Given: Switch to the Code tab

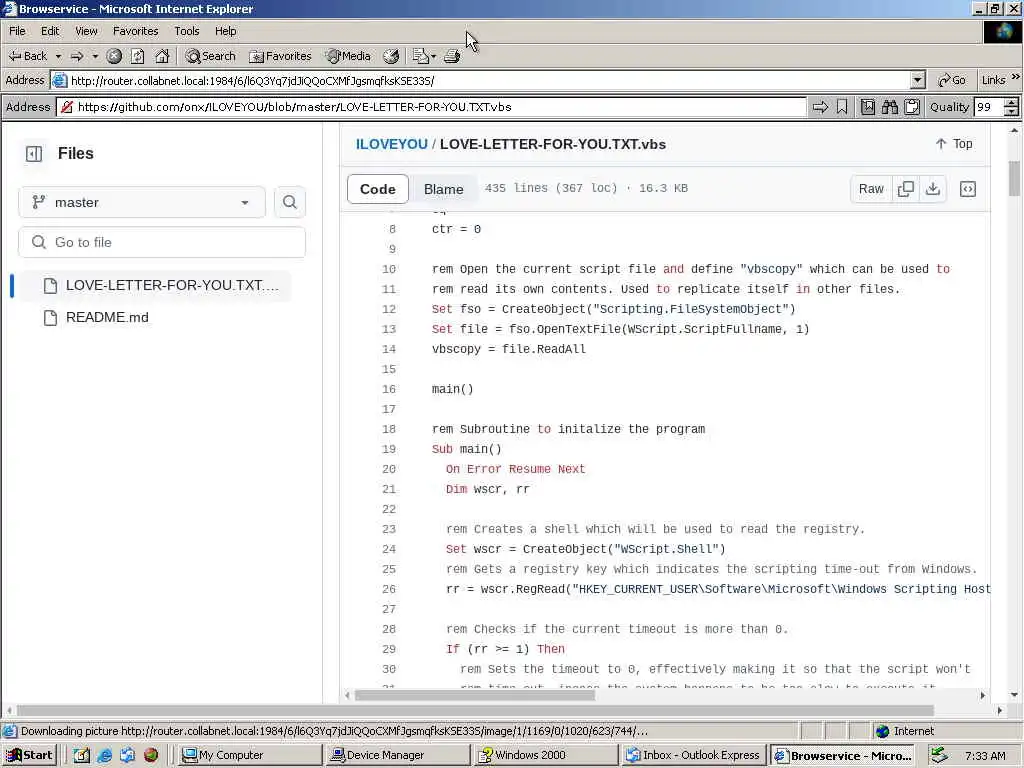Looking at the screenshot, I should point(377,189).
